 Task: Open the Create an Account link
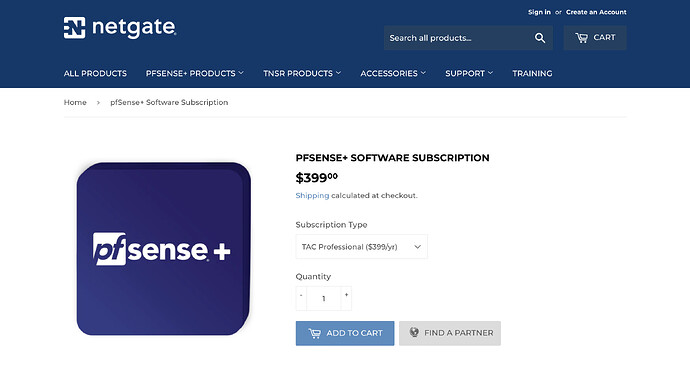tap(596, 12)
